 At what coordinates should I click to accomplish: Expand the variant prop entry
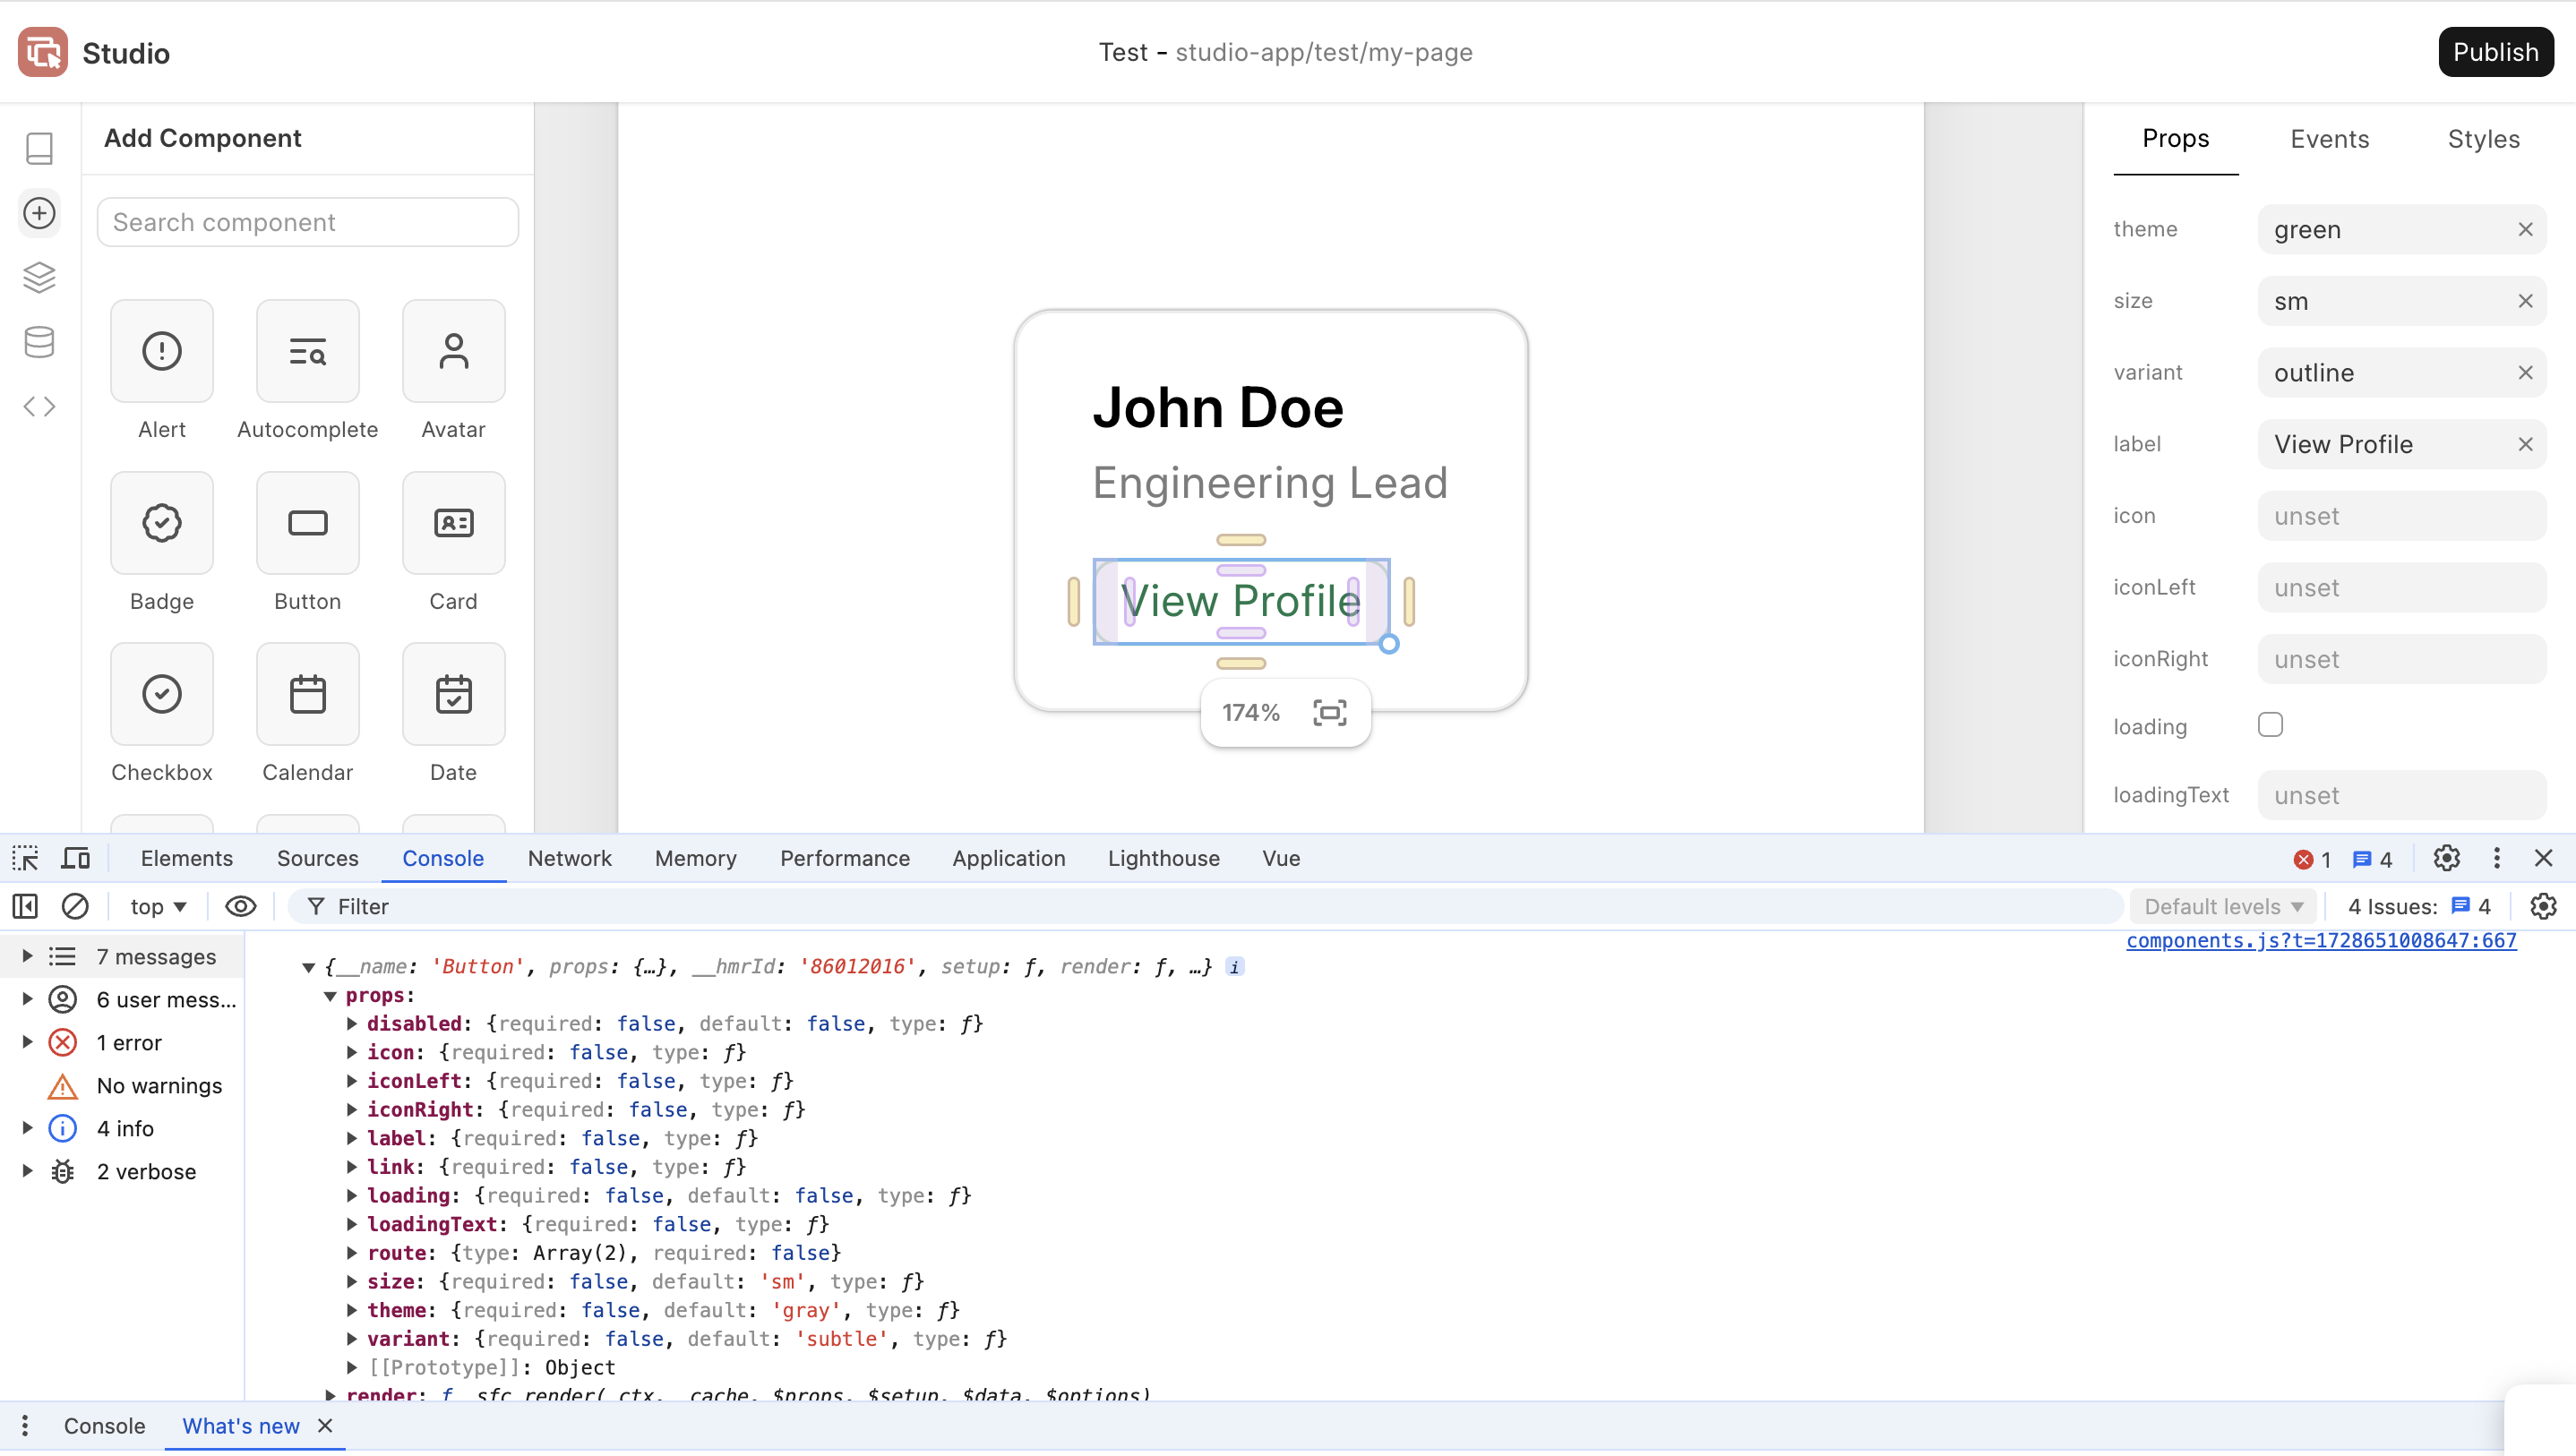352,1339
